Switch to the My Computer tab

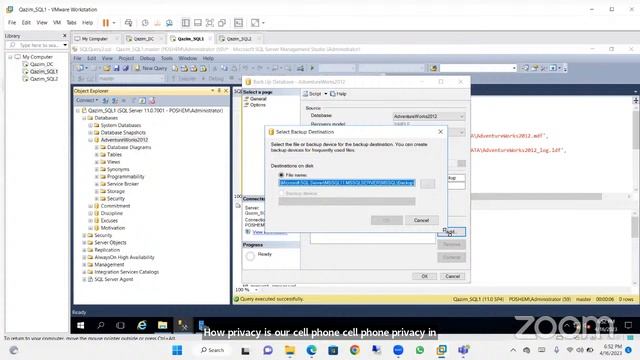(95, 39)
